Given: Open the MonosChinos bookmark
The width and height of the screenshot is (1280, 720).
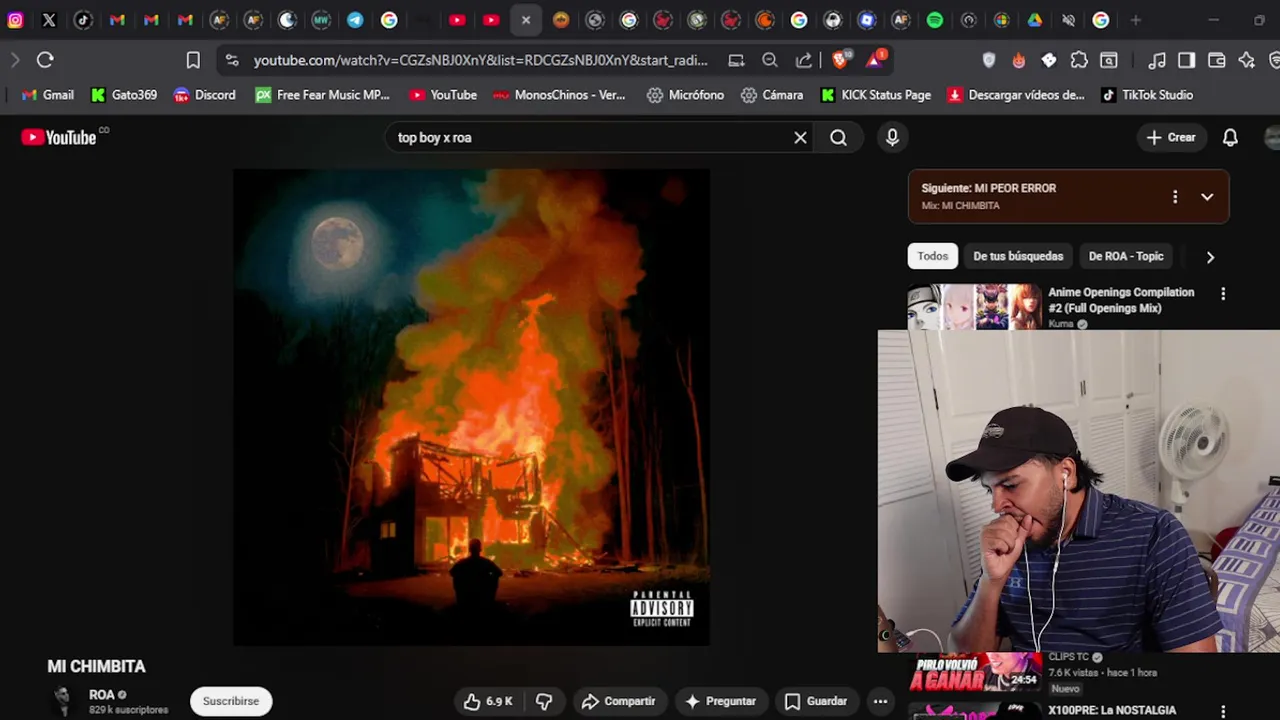Looking at the screenshot, I should tap(559, 95).
